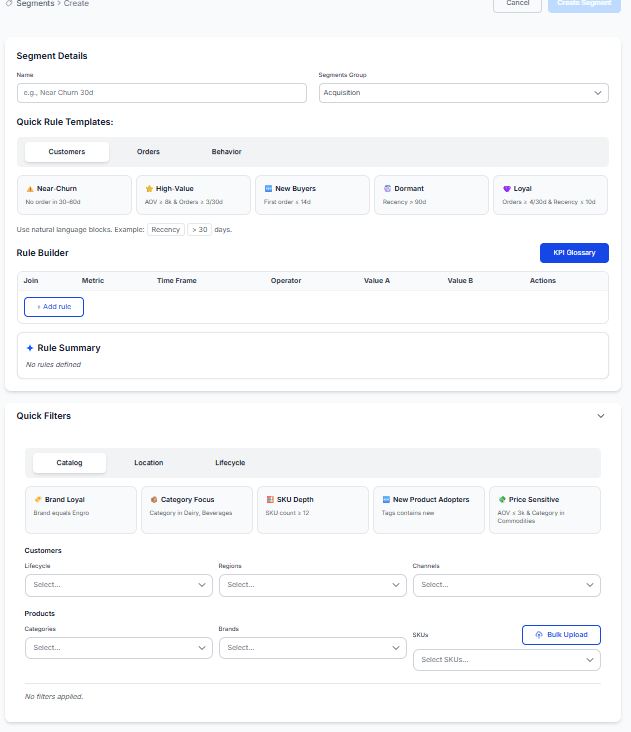This screenshot has width=631, height=732.
Task: Click the Bulk Upload button
Action: 561,635
